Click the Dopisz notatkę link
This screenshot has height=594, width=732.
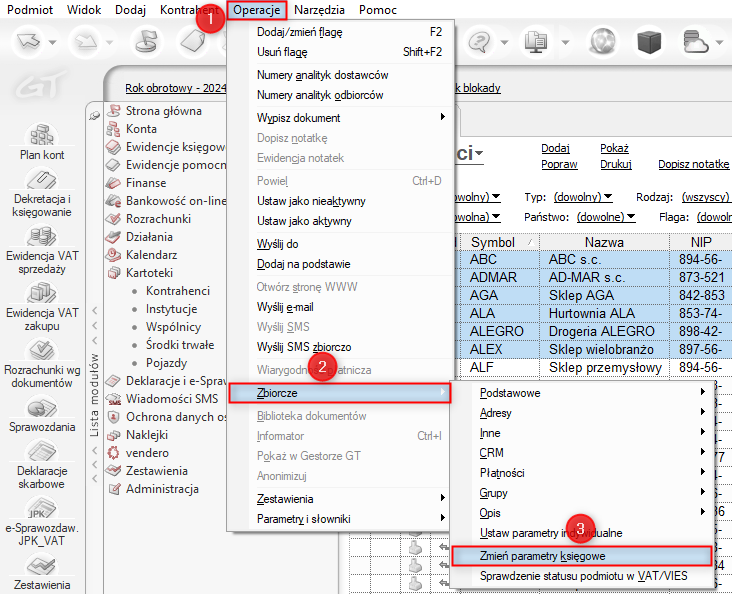point(694,164)
